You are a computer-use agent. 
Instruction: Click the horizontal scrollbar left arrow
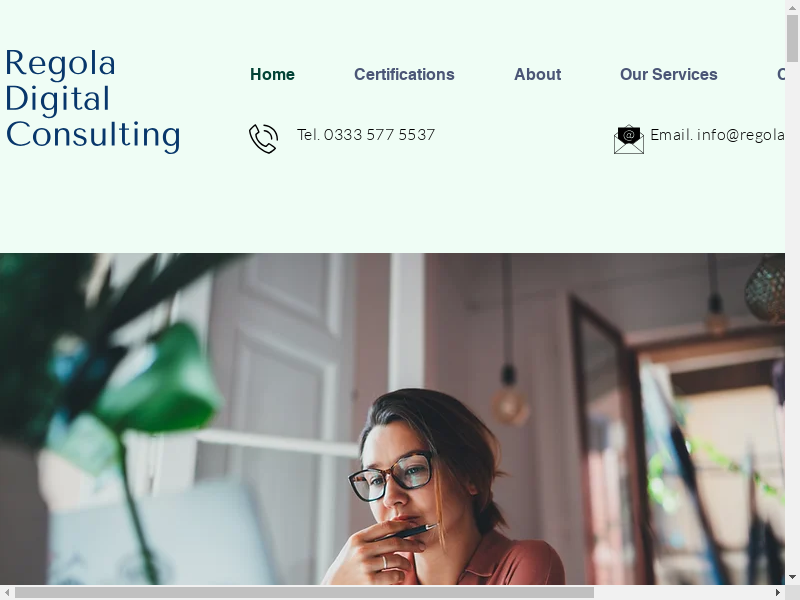[7, 592]
